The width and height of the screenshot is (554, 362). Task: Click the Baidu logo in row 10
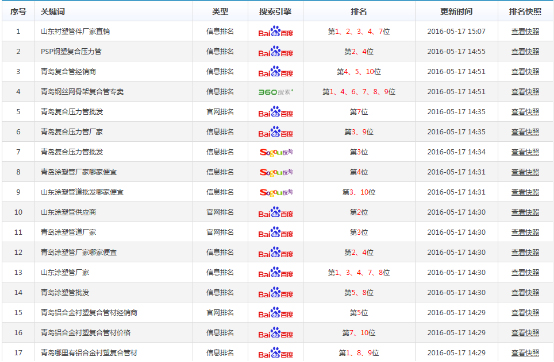(x=276, y=213)
